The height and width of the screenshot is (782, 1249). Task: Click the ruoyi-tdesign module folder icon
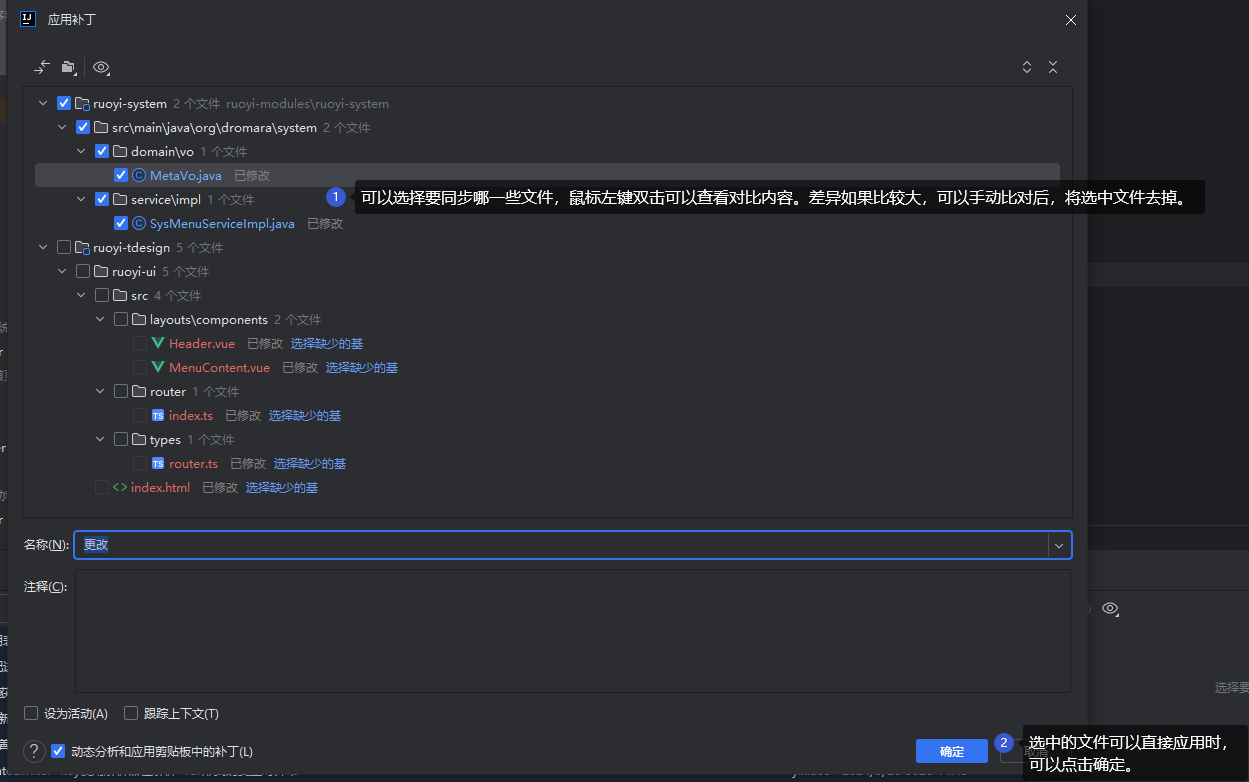tap(83, 247)
